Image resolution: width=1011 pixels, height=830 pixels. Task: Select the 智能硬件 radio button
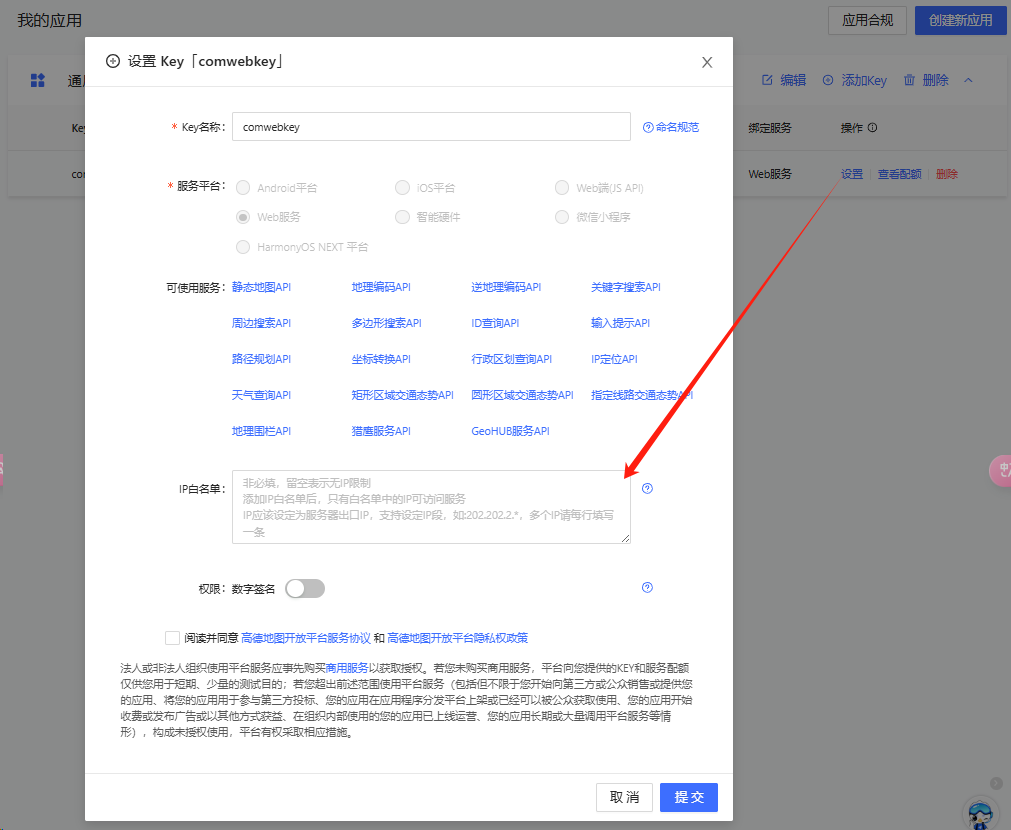(x=402, y=217)
